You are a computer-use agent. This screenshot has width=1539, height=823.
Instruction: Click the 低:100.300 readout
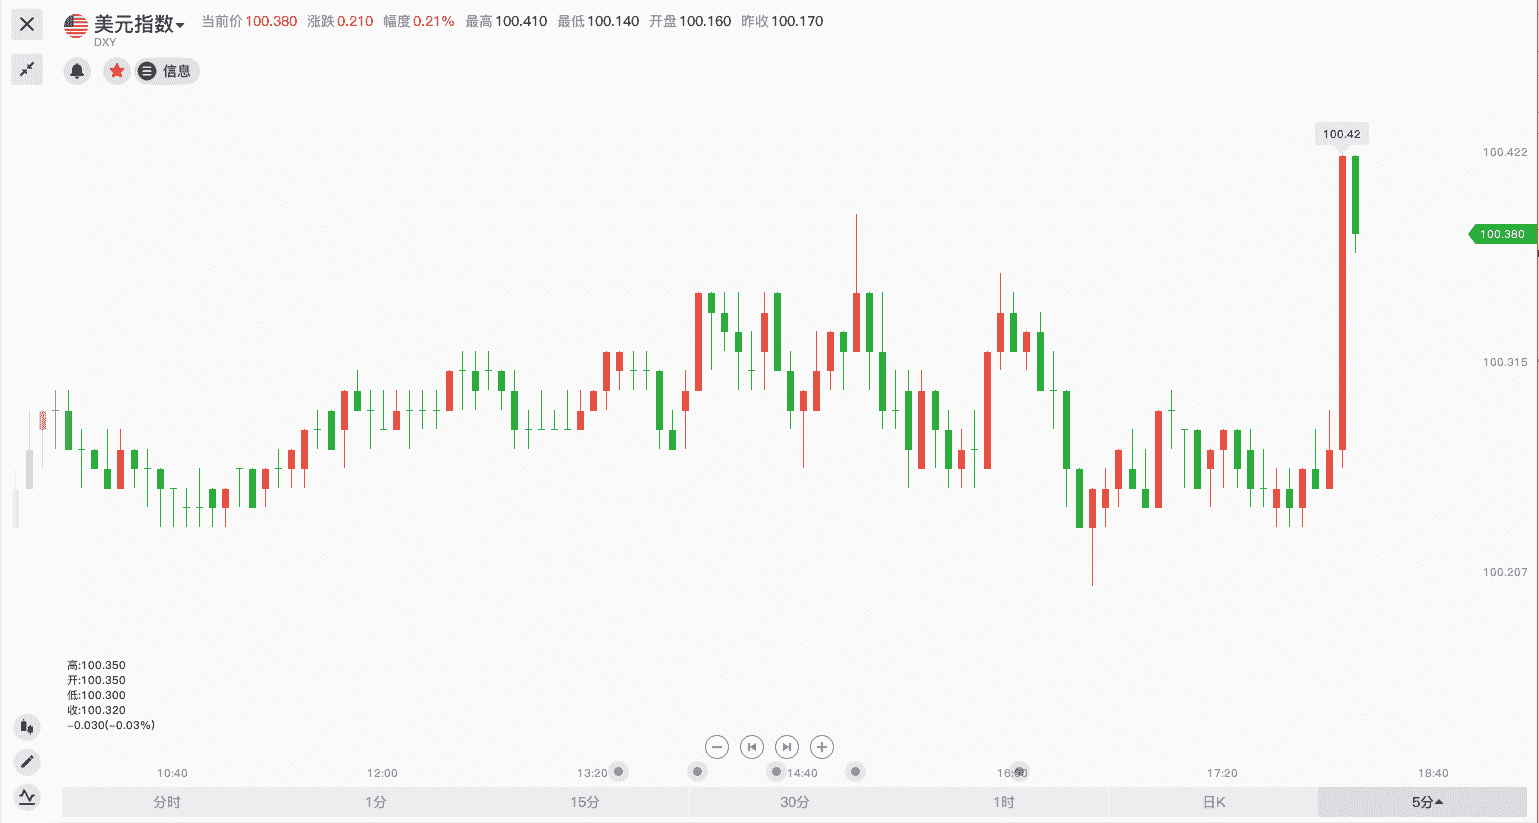click(96, 695)
